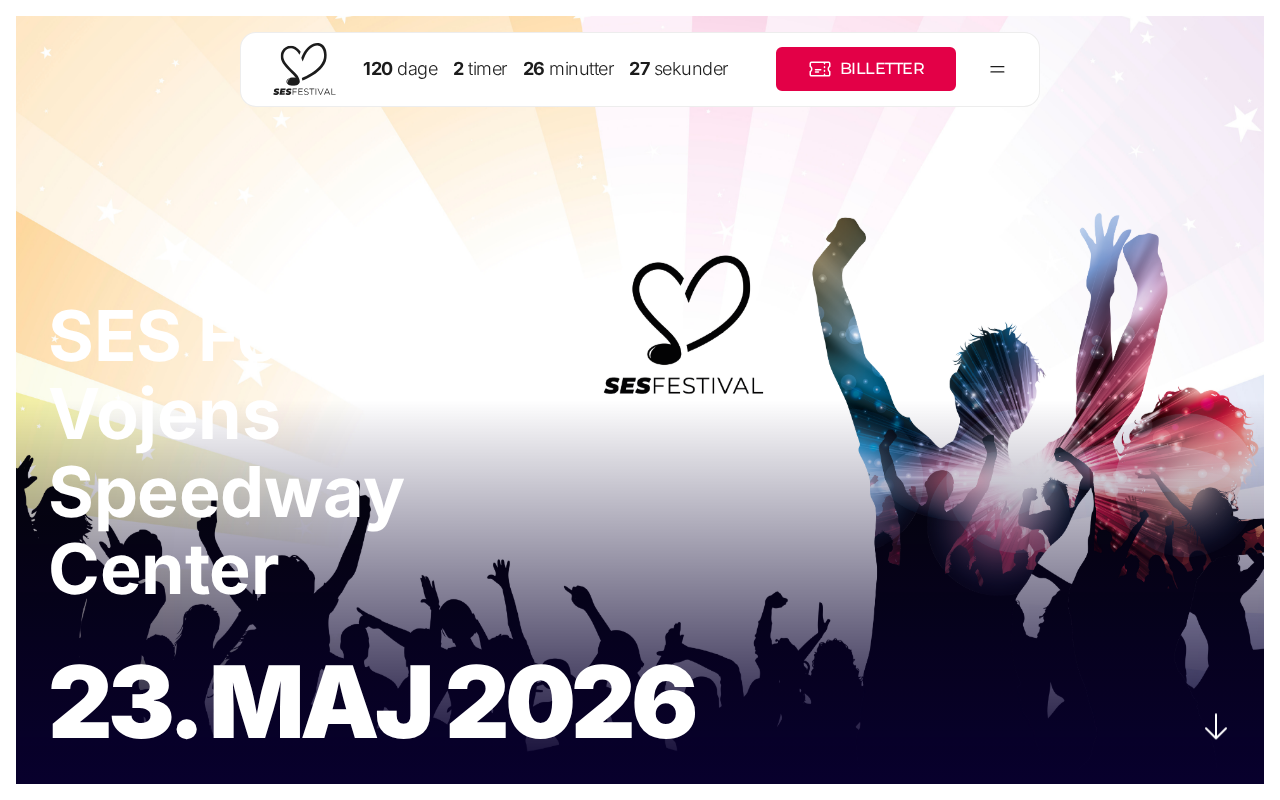
Task: Click the small SESFESTIVAL text under header logo
Action: 304,91
